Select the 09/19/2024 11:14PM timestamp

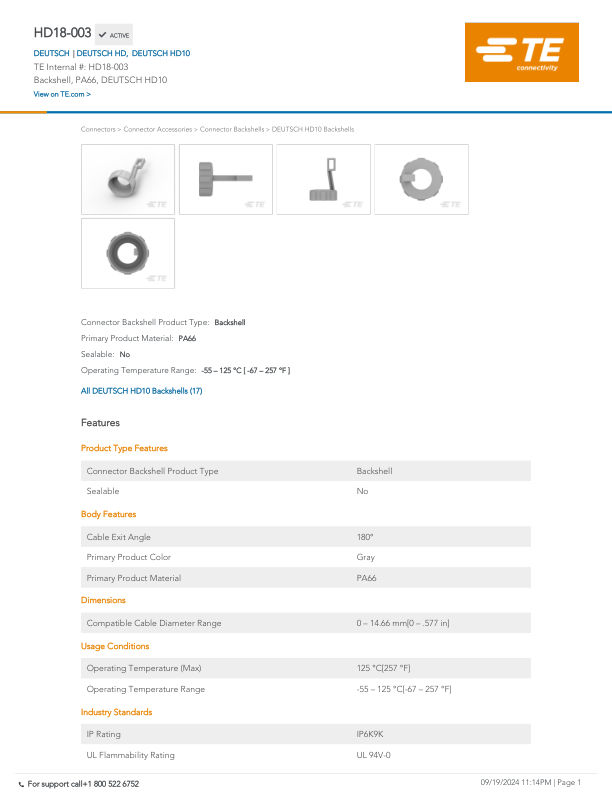516,782
